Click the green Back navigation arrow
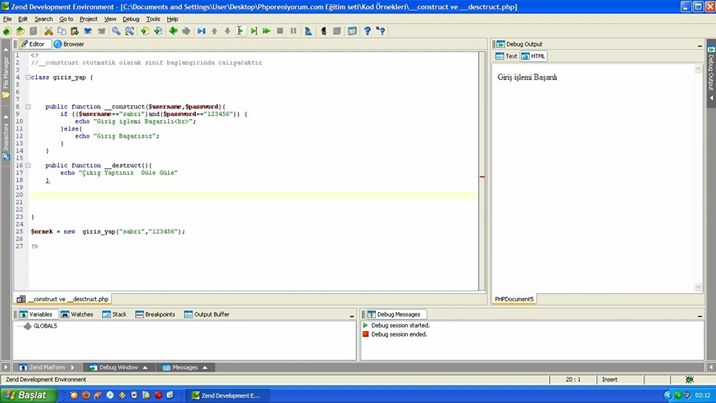 pyautogui.click(x=173, y=31)
